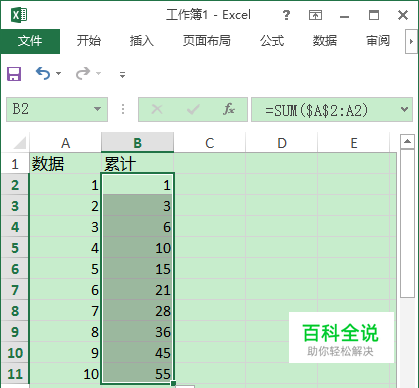
Task: Select column E header
Action: coord(354,143)
